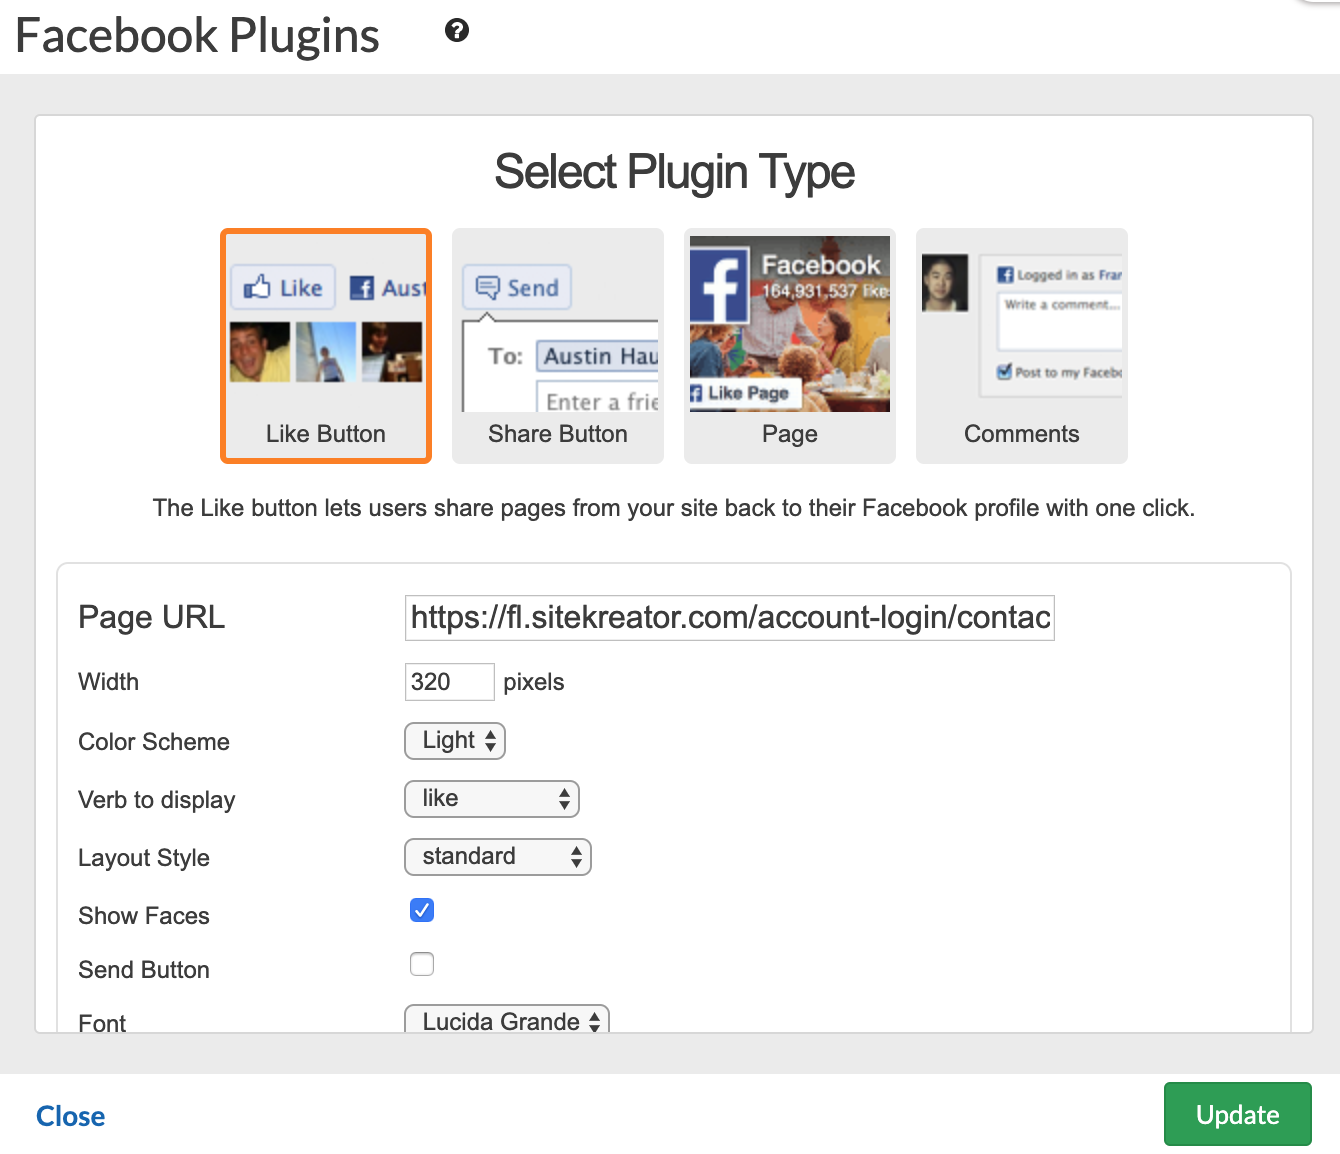Uncheck the Show Faces checkbox
1340x1154 pixels.
tap(422, 910)
